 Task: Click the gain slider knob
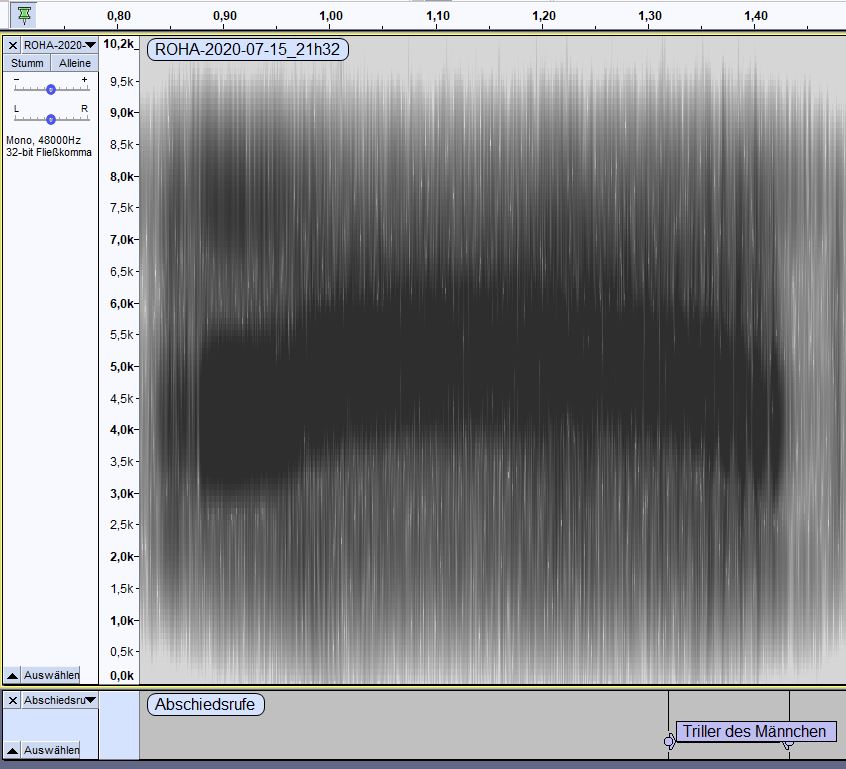point(50,90)
